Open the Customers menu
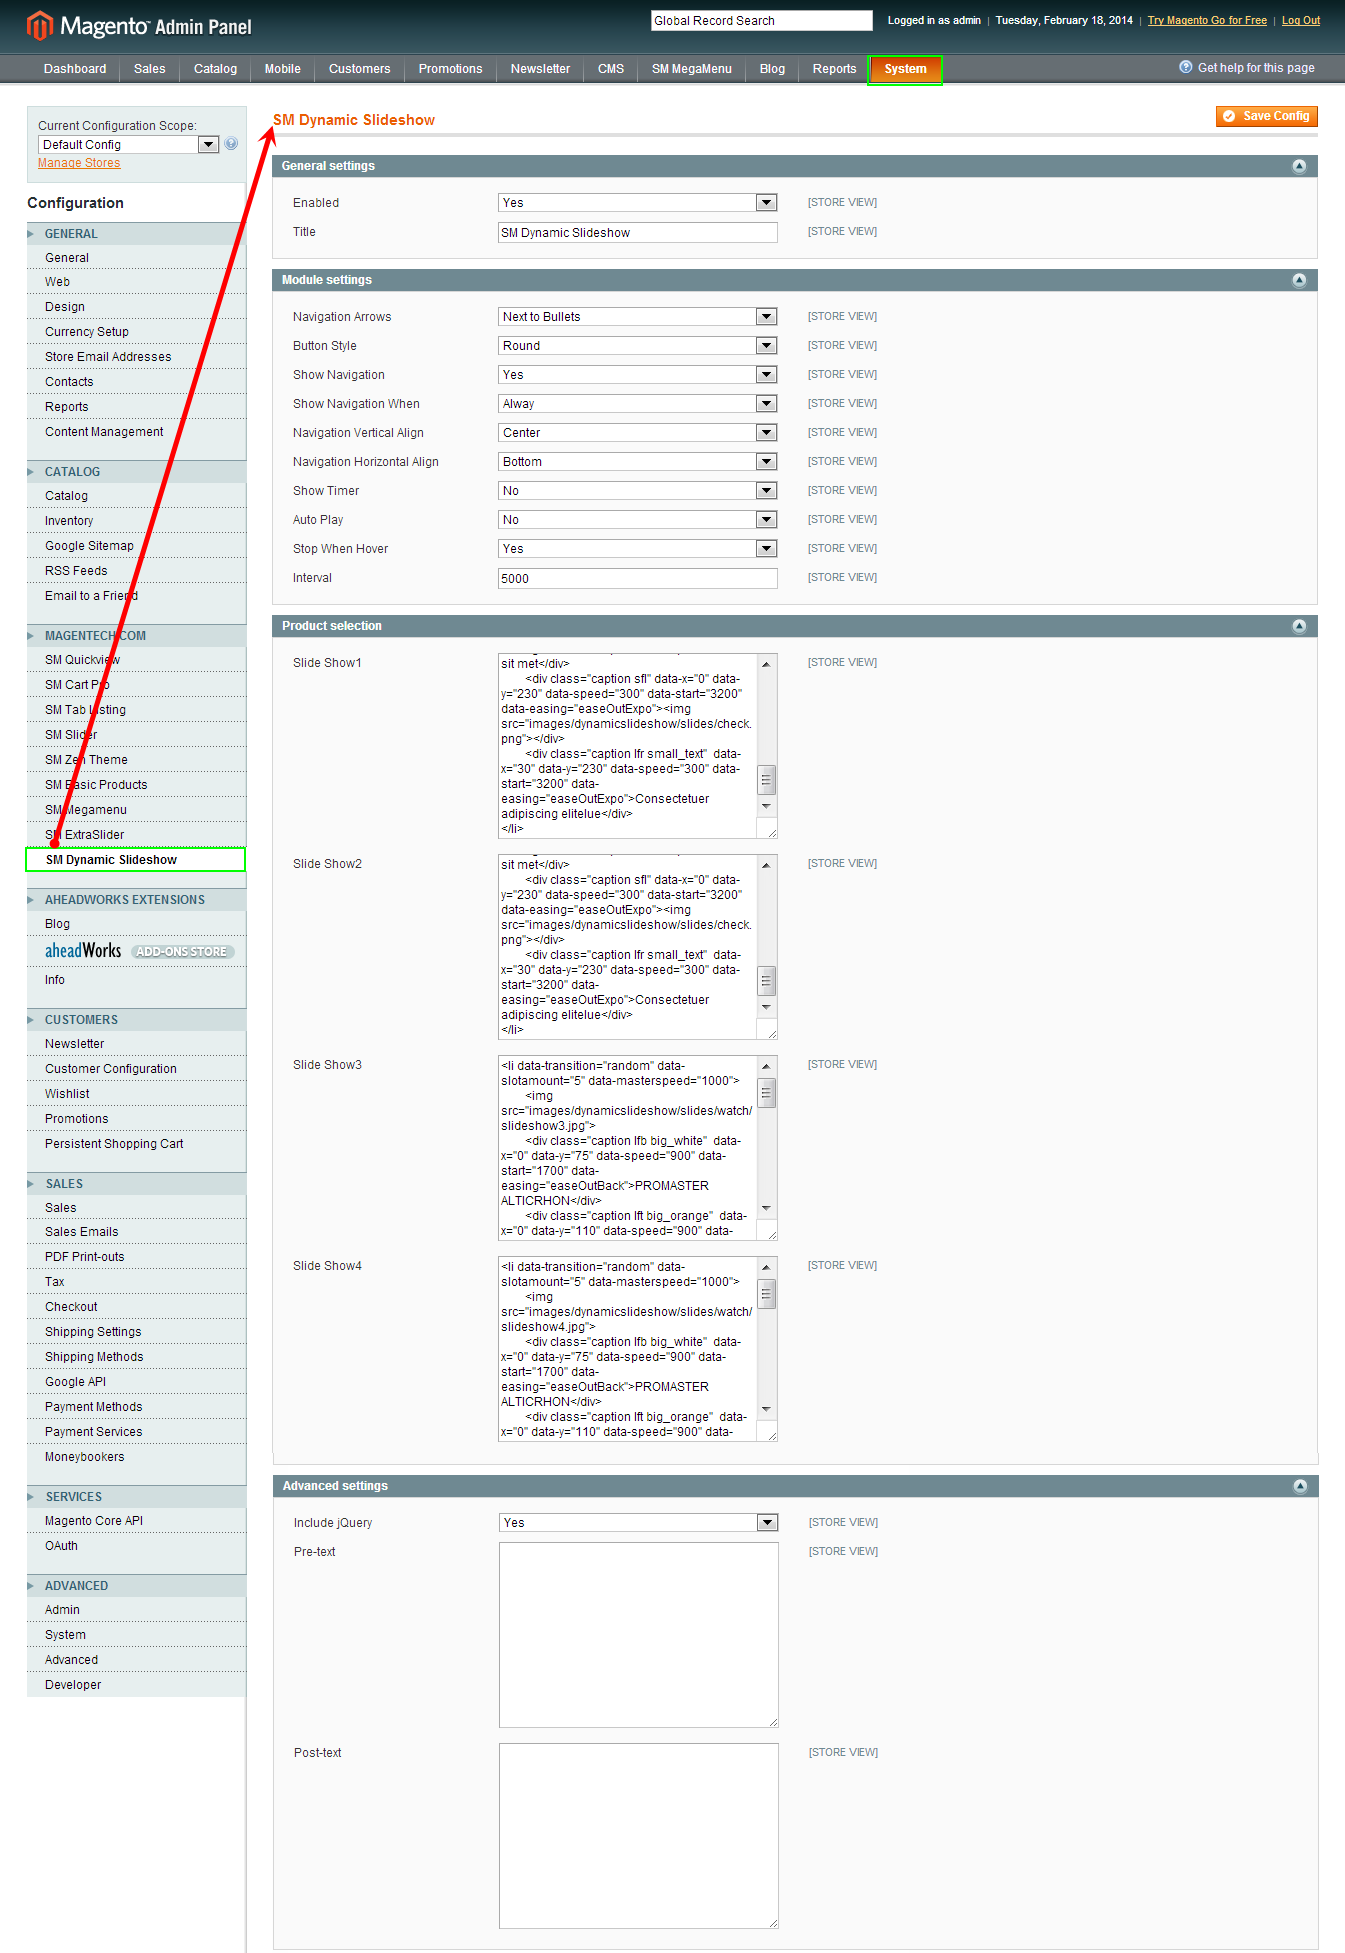Screen dimensions: 1345x1953 click(x=359, y=69)
